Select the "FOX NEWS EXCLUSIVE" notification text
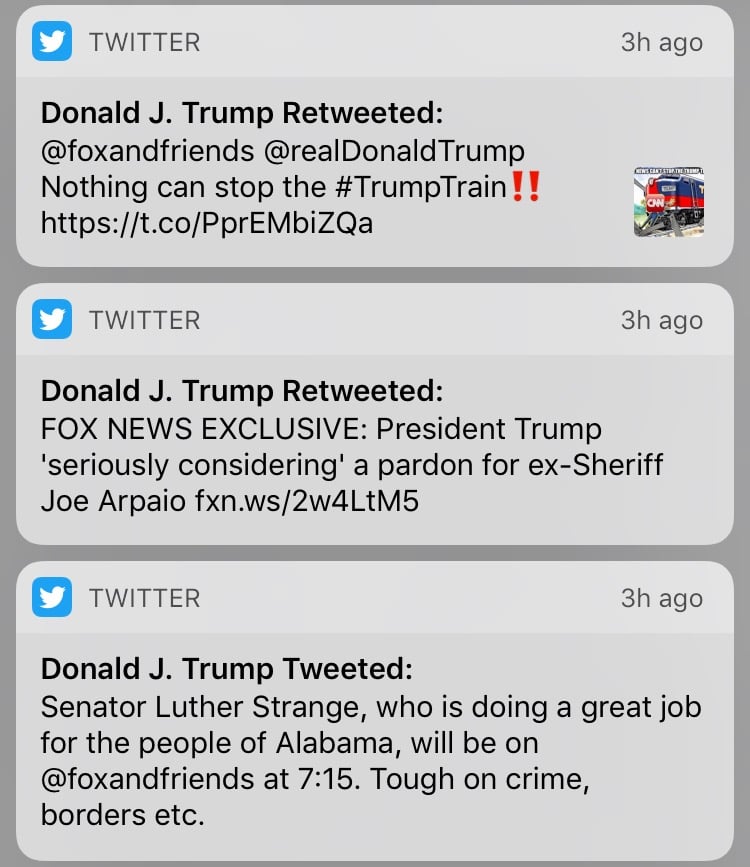The height and width of the screenshot is (867, 750). [x=321, y=430]
